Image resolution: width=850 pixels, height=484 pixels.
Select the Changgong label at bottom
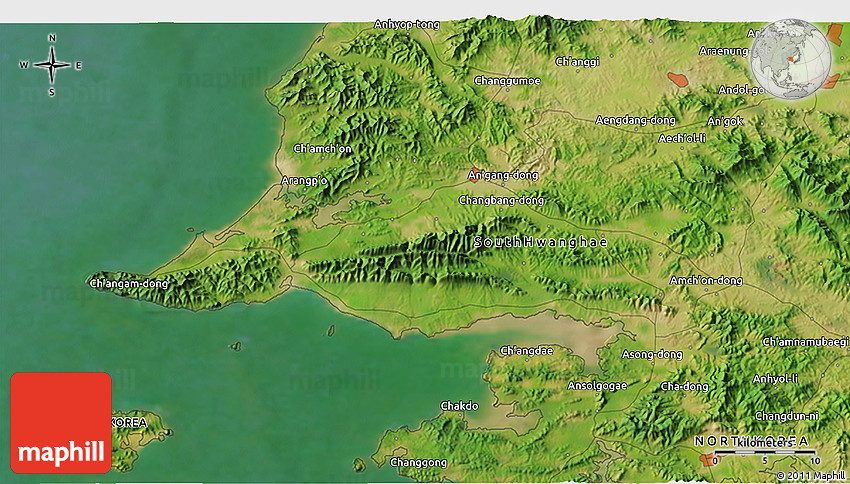coord(419,462)
